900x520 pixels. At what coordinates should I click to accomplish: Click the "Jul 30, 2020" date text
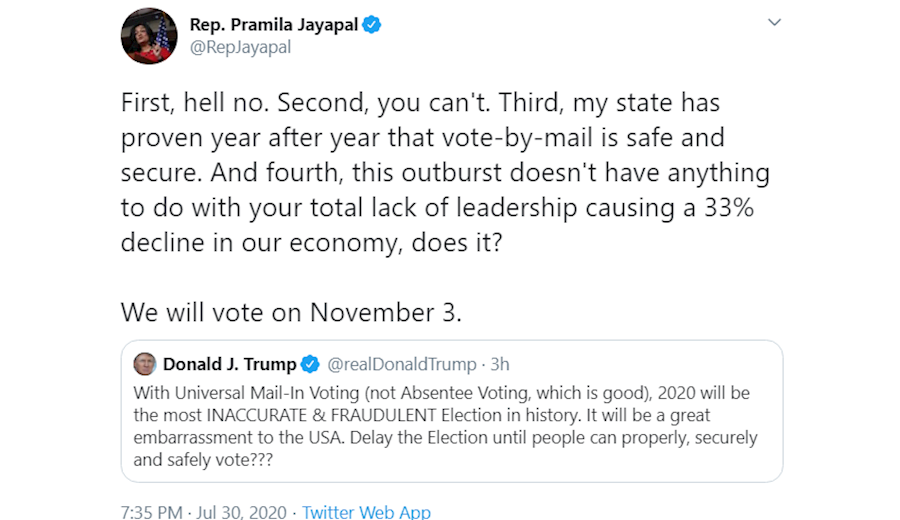click(241, 512)
